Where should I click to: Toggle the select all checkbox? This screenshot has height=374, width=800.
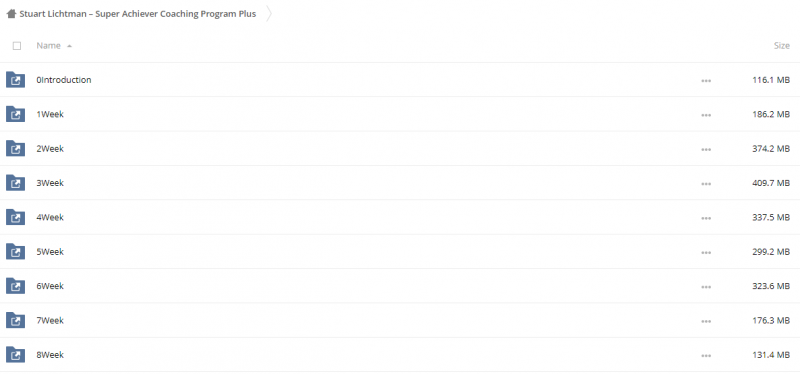17,46
